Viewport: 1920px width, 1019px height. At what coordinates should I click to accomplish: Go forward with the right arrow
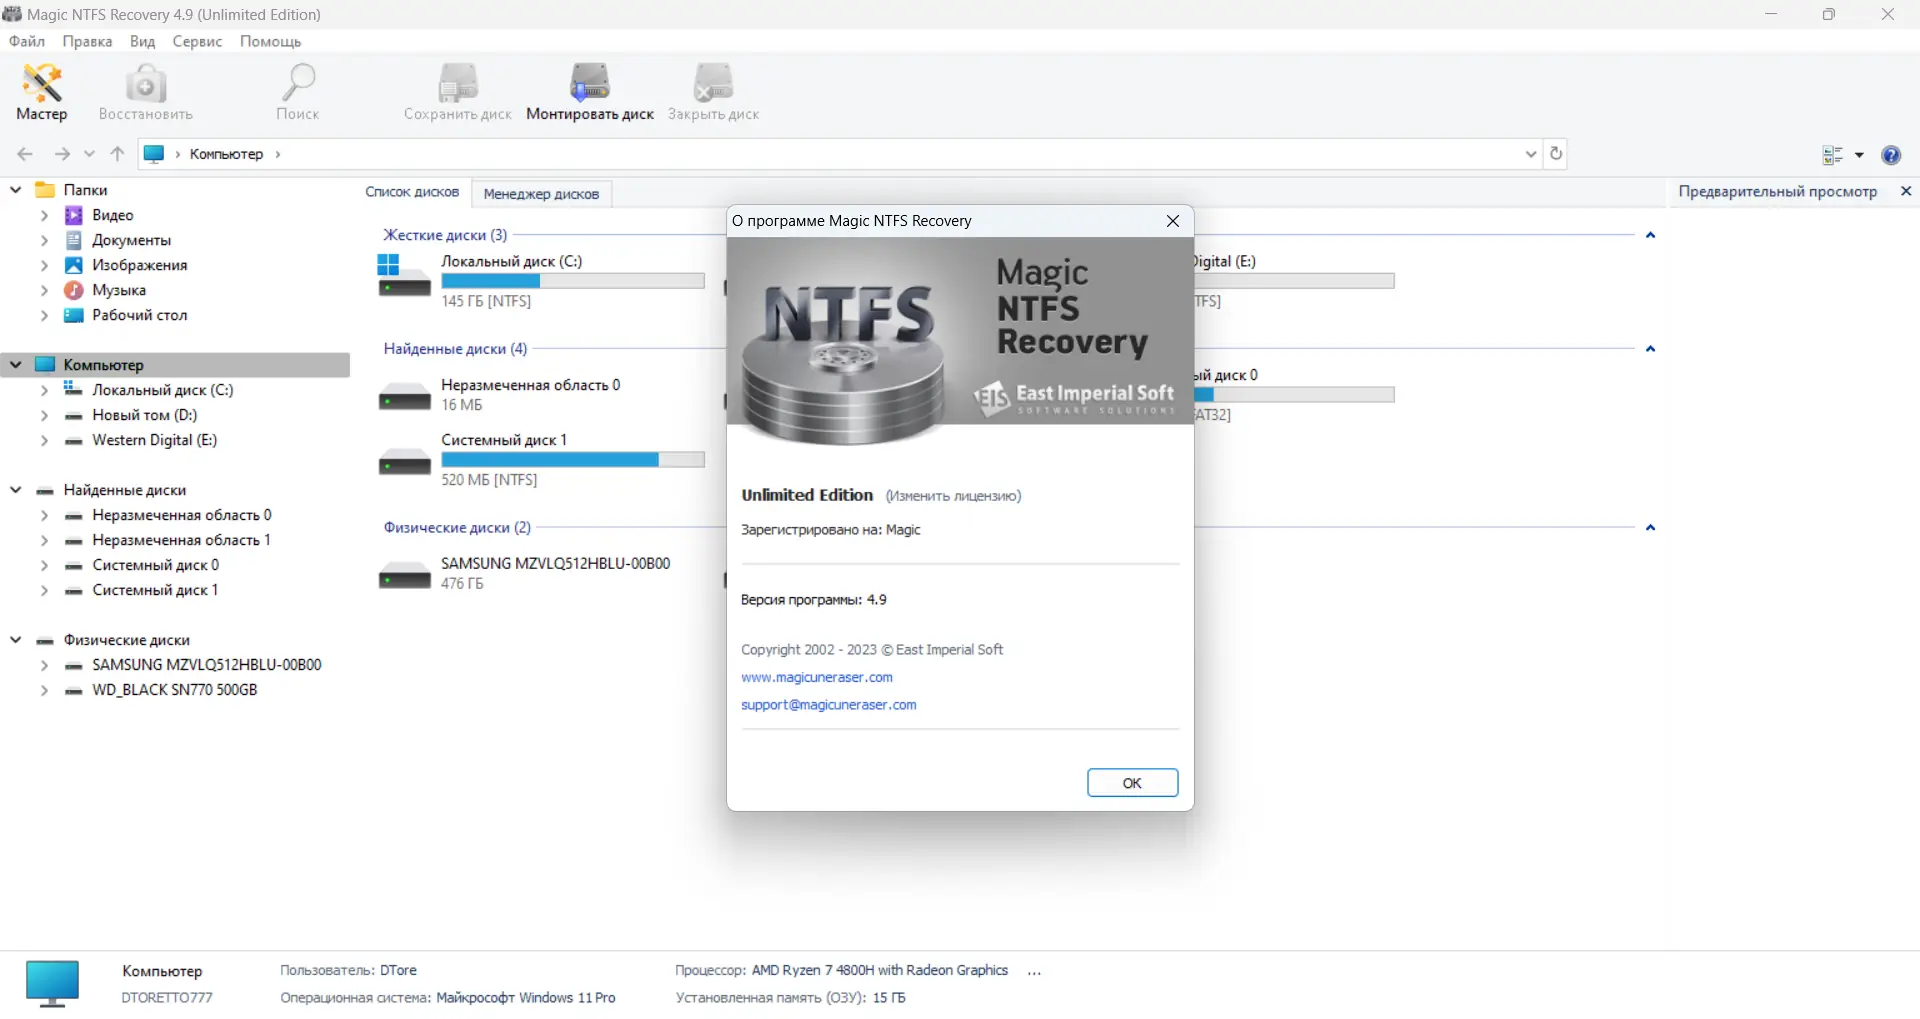(62, 154)
